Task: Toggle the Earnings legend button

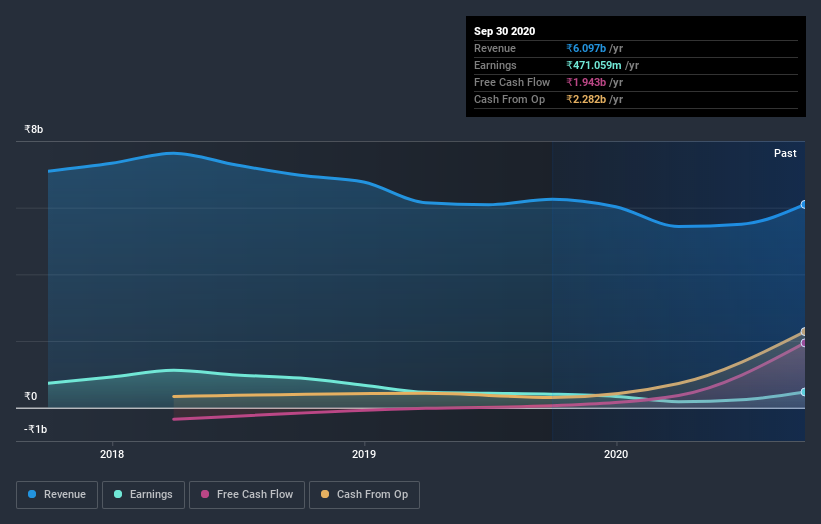Action: 143,495
